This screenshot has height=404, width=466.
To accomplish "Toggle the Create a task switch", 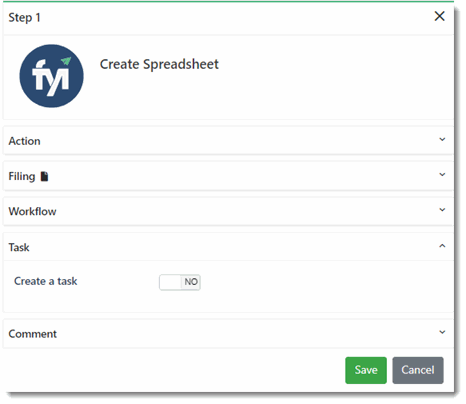I will pos(180,282).
